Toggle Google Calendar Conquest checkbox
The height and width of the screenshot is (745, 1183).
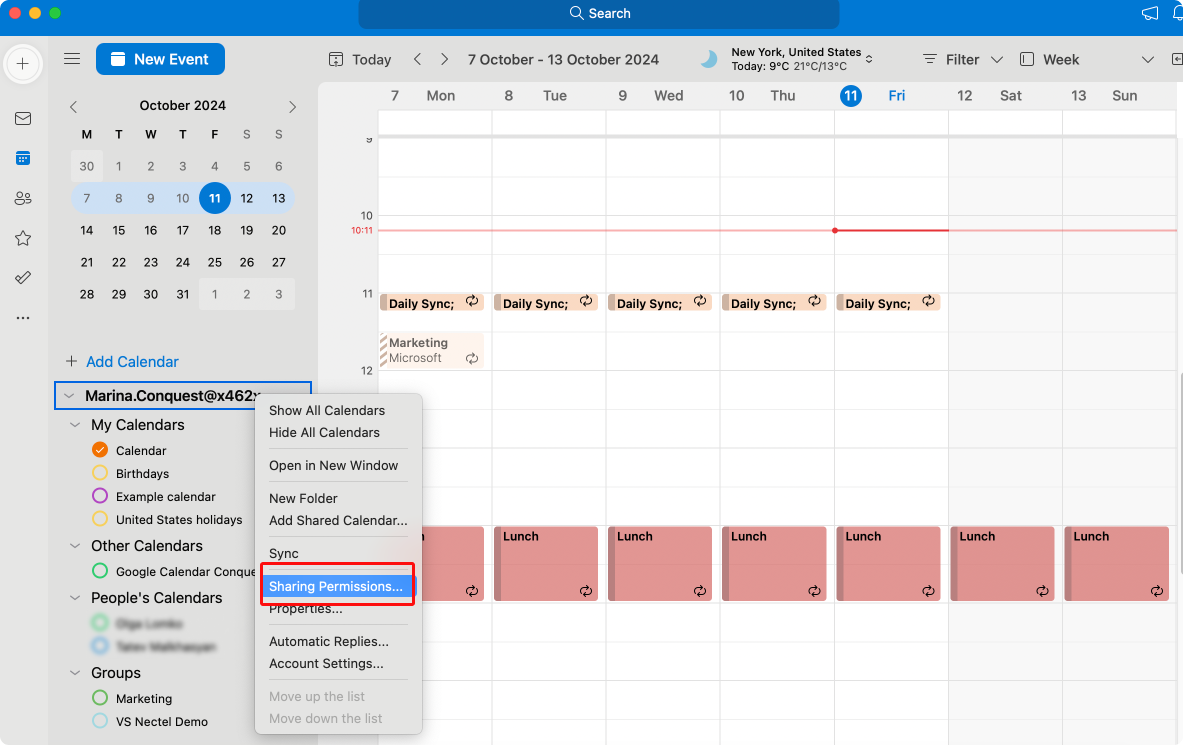pyautogui.click(x=100, y=571)
